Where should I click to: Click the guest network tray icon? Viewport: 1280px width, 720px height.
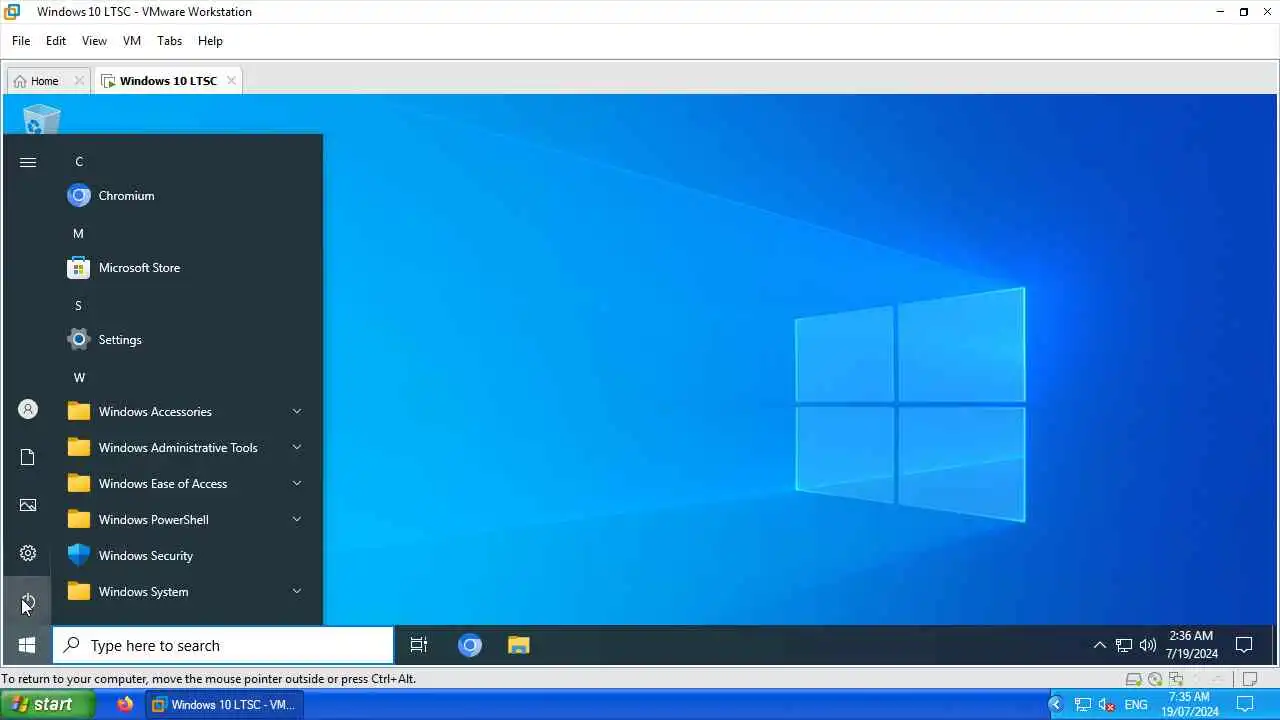tap(1124, 645)
